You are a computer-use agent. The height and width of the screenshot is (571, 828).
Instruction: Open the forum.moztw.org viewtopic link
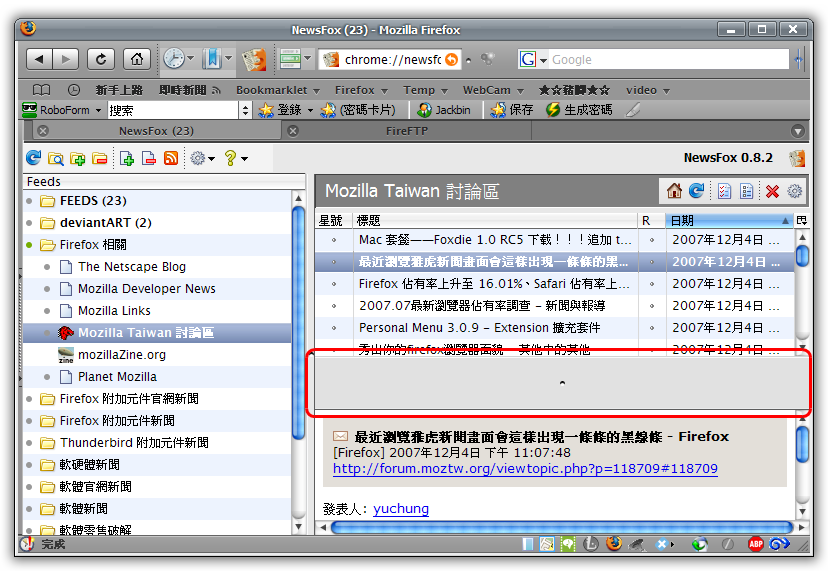[x=525, y=469]
